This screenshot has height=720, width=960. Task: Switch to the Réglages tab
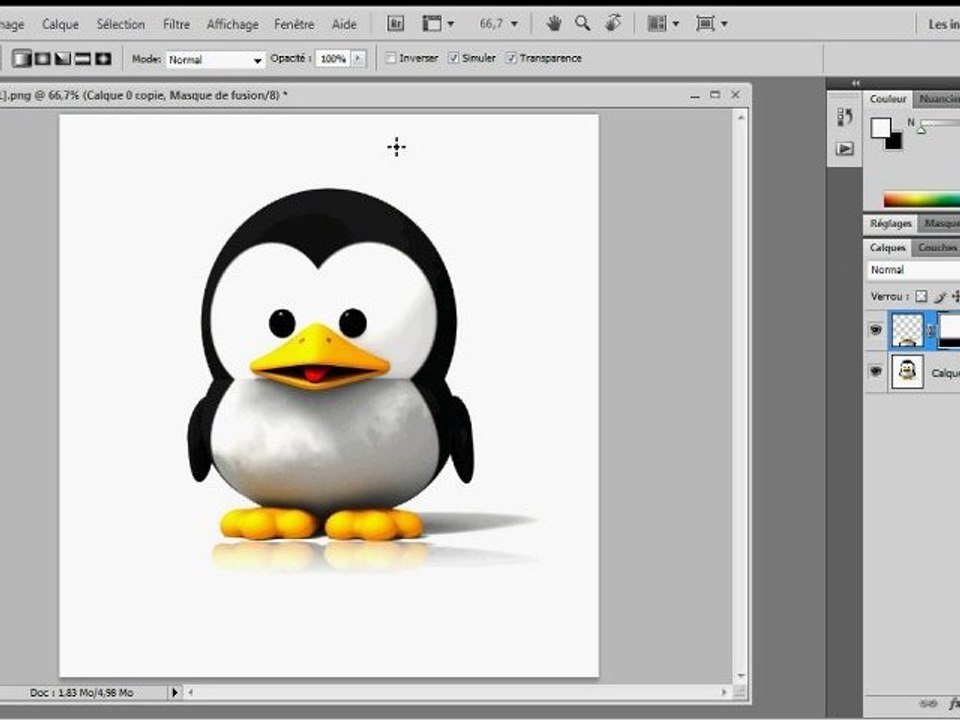[x=891, y=223]
